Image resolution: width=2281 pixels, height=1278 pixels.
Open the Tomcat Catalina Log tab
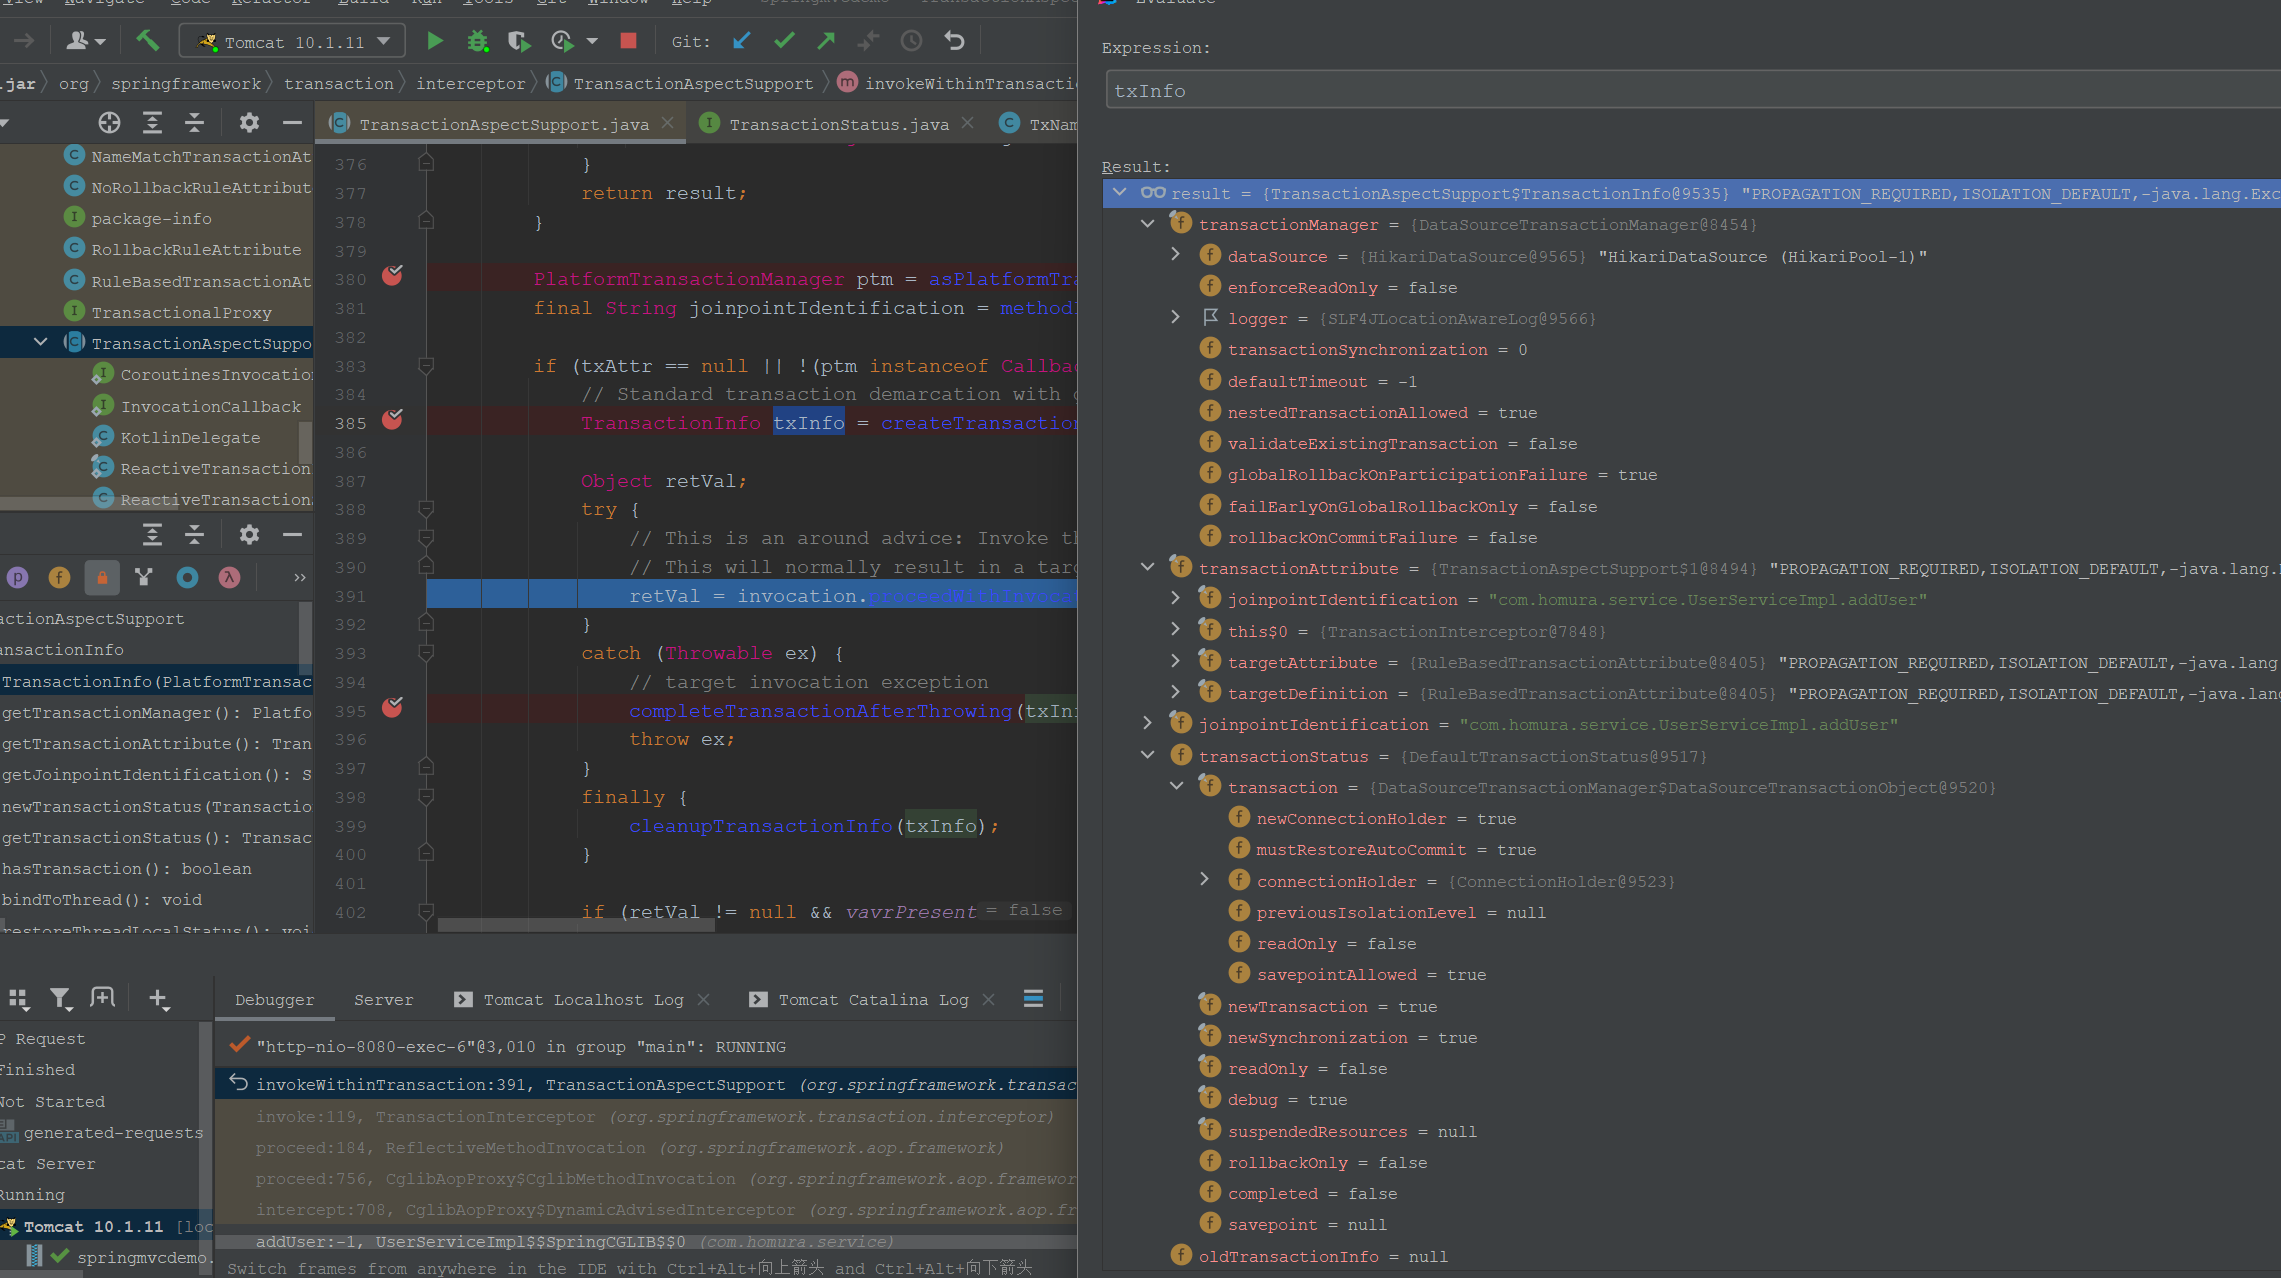(872, 999)
